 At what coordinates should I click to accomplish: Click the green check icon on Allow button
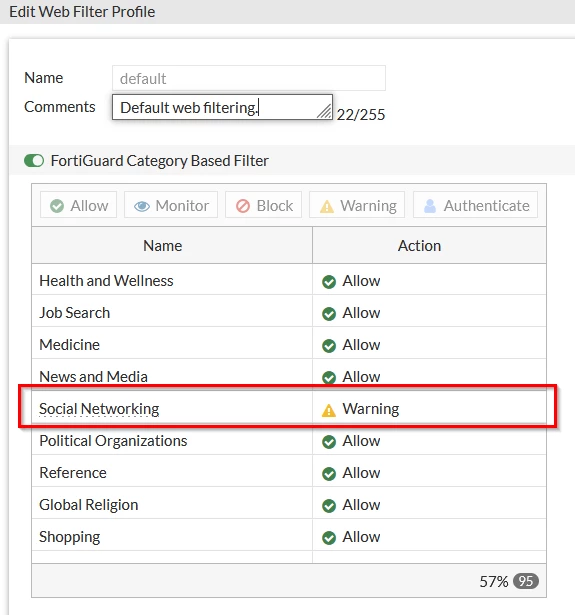57,206
